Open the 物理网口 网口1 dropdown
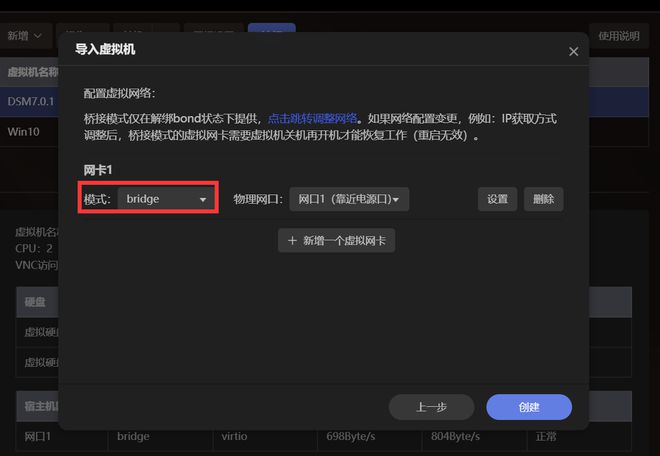Screen dimensions: 660x456 tap(349, 199)
